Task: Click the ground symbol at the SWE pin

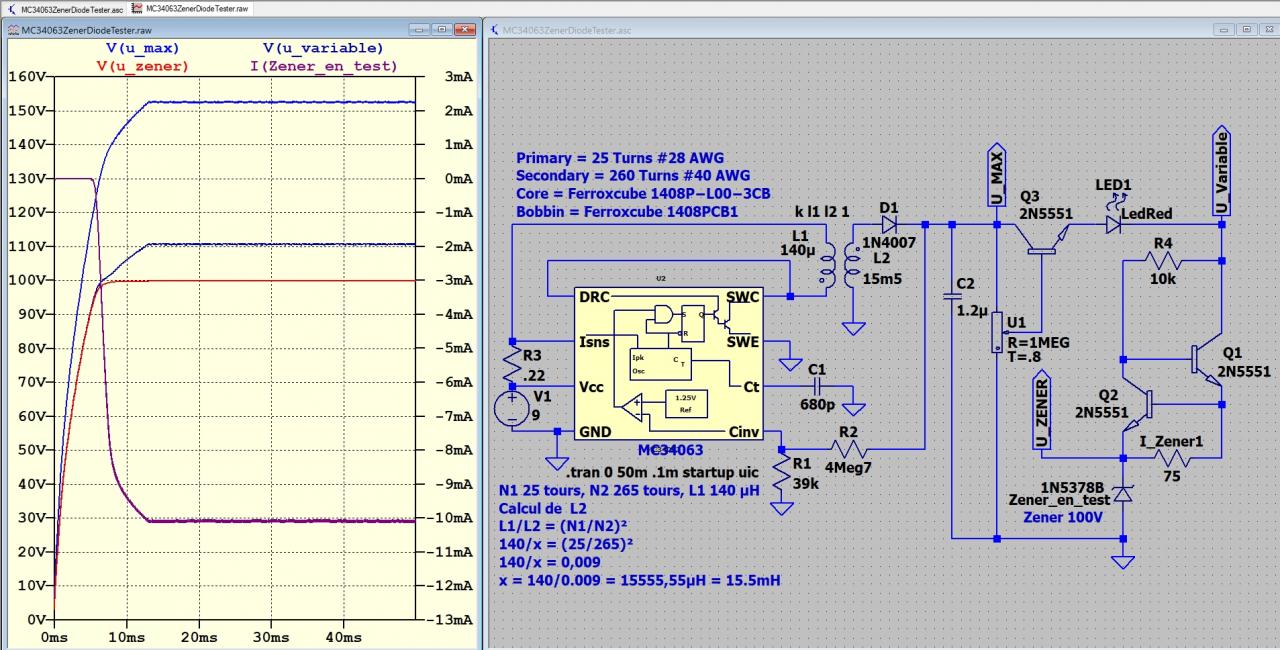Action: coord(792,364)
